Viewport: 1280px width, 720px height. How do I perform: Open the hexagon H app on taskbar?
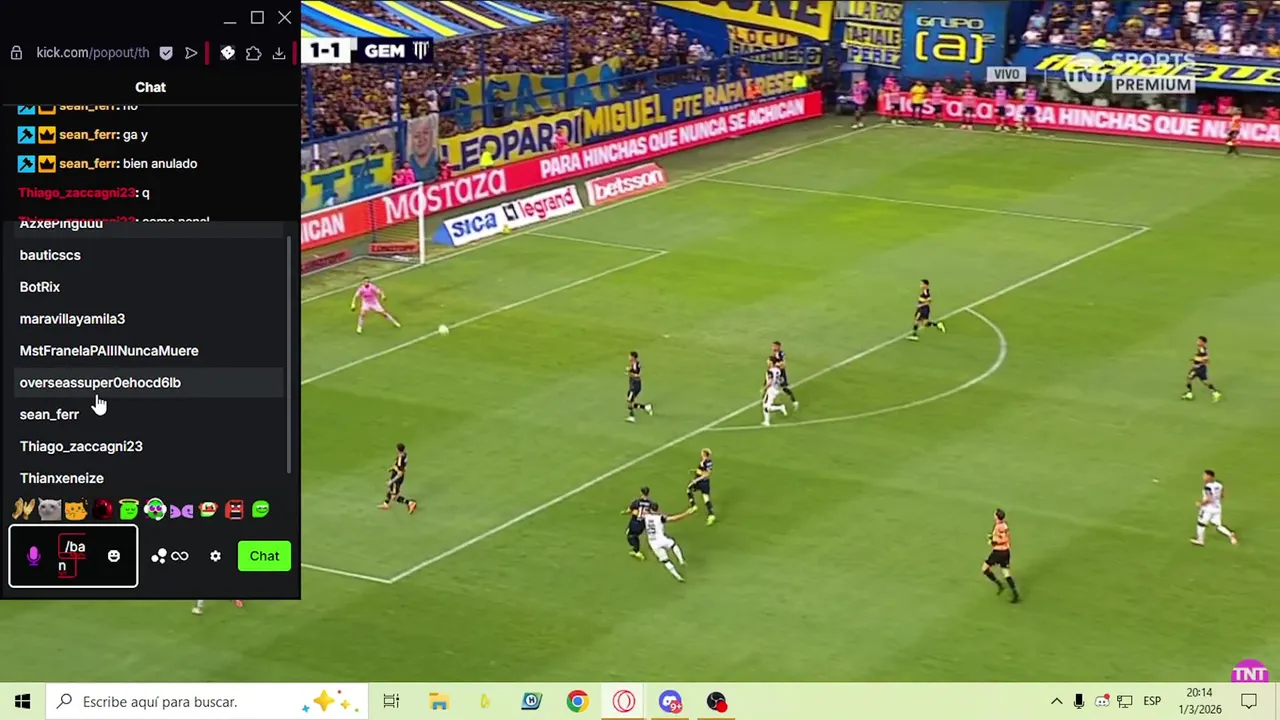[531, 702]
